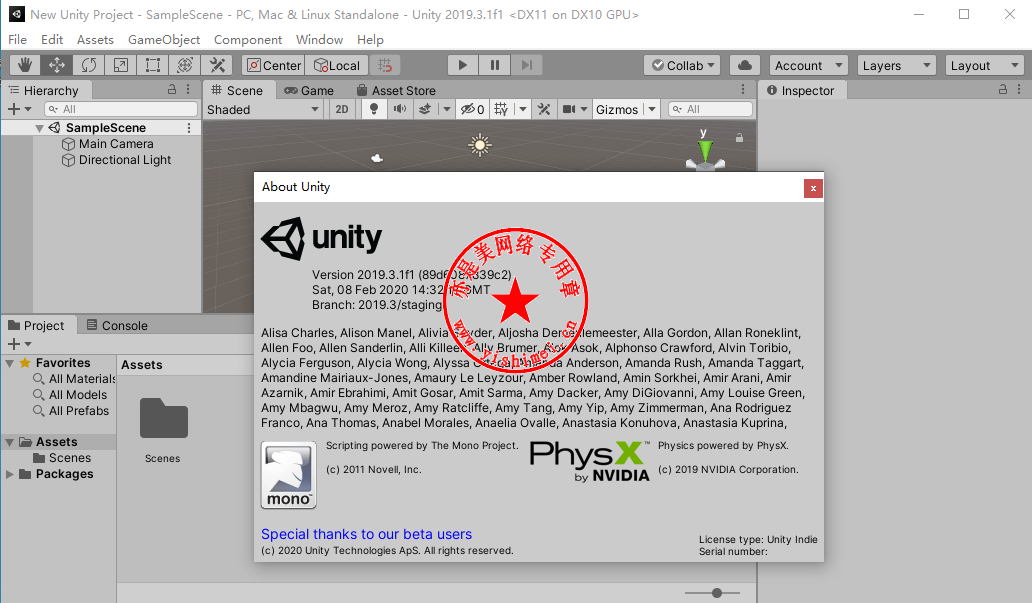Viewport: 1032px width, 603px height.
Task: Toggle pivot mode with the Center button
Action: [272, 65]
